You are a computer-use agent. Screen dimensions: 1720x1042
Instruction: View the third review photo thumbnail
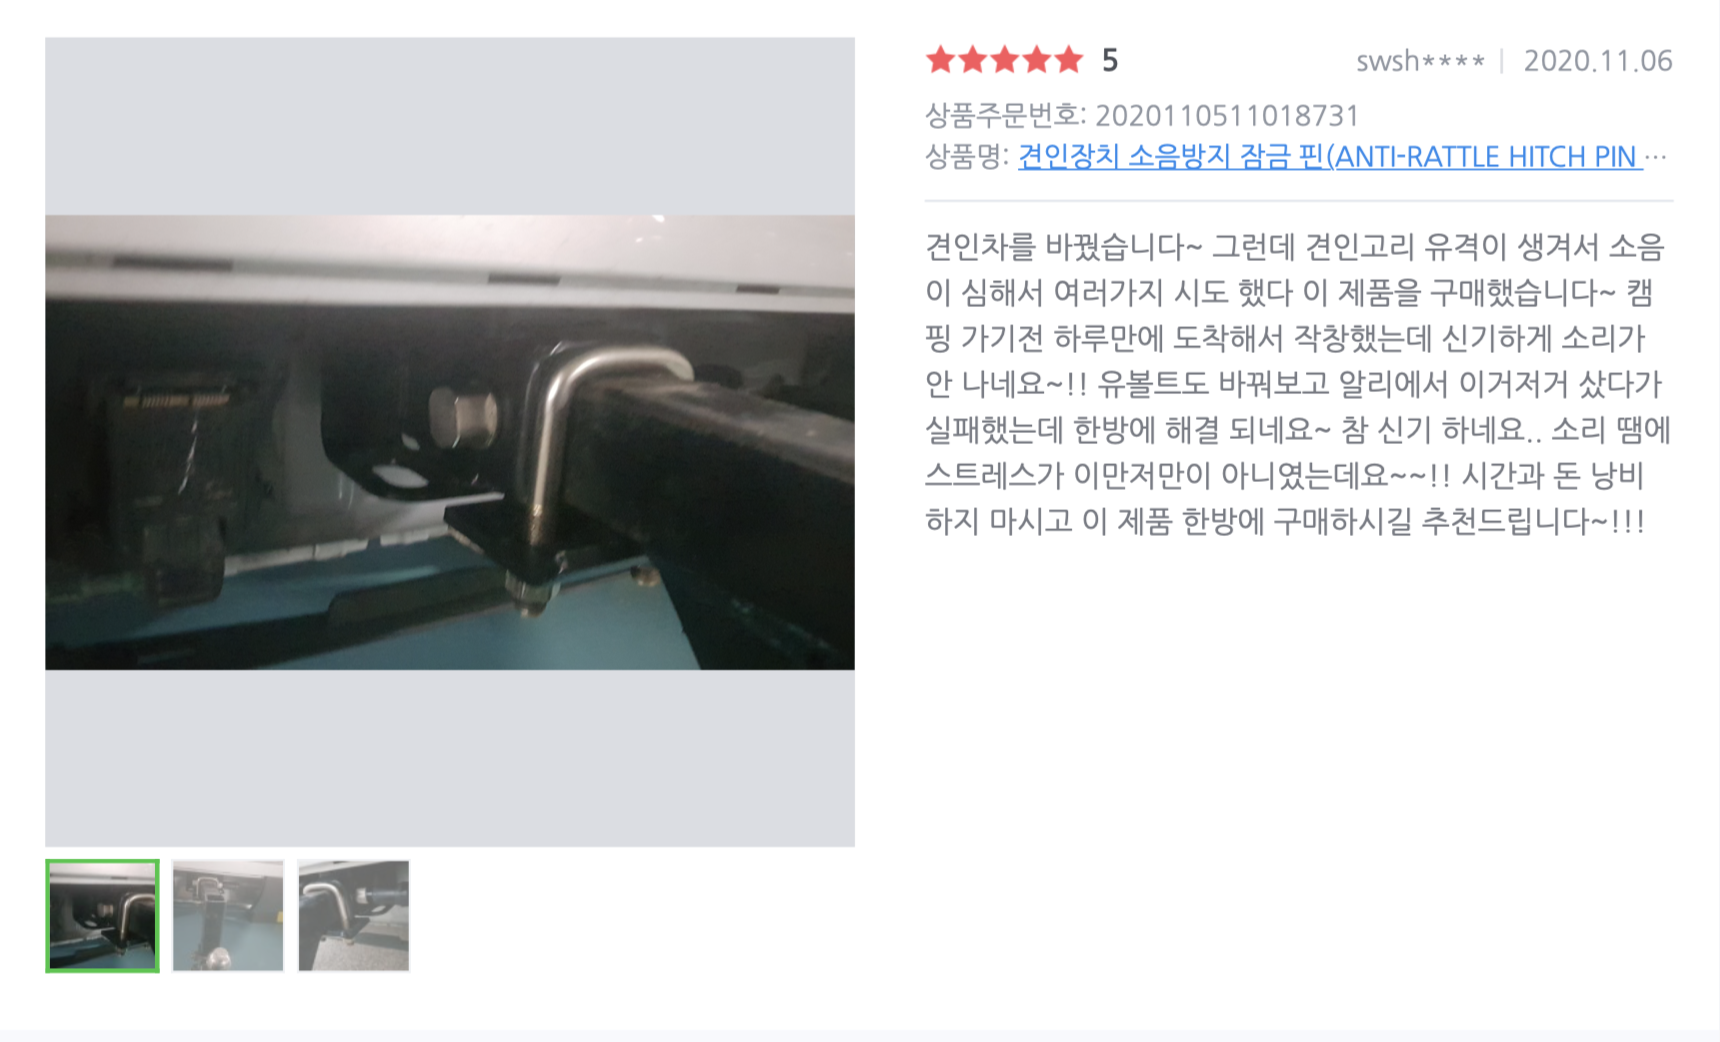tap(354, 916)
